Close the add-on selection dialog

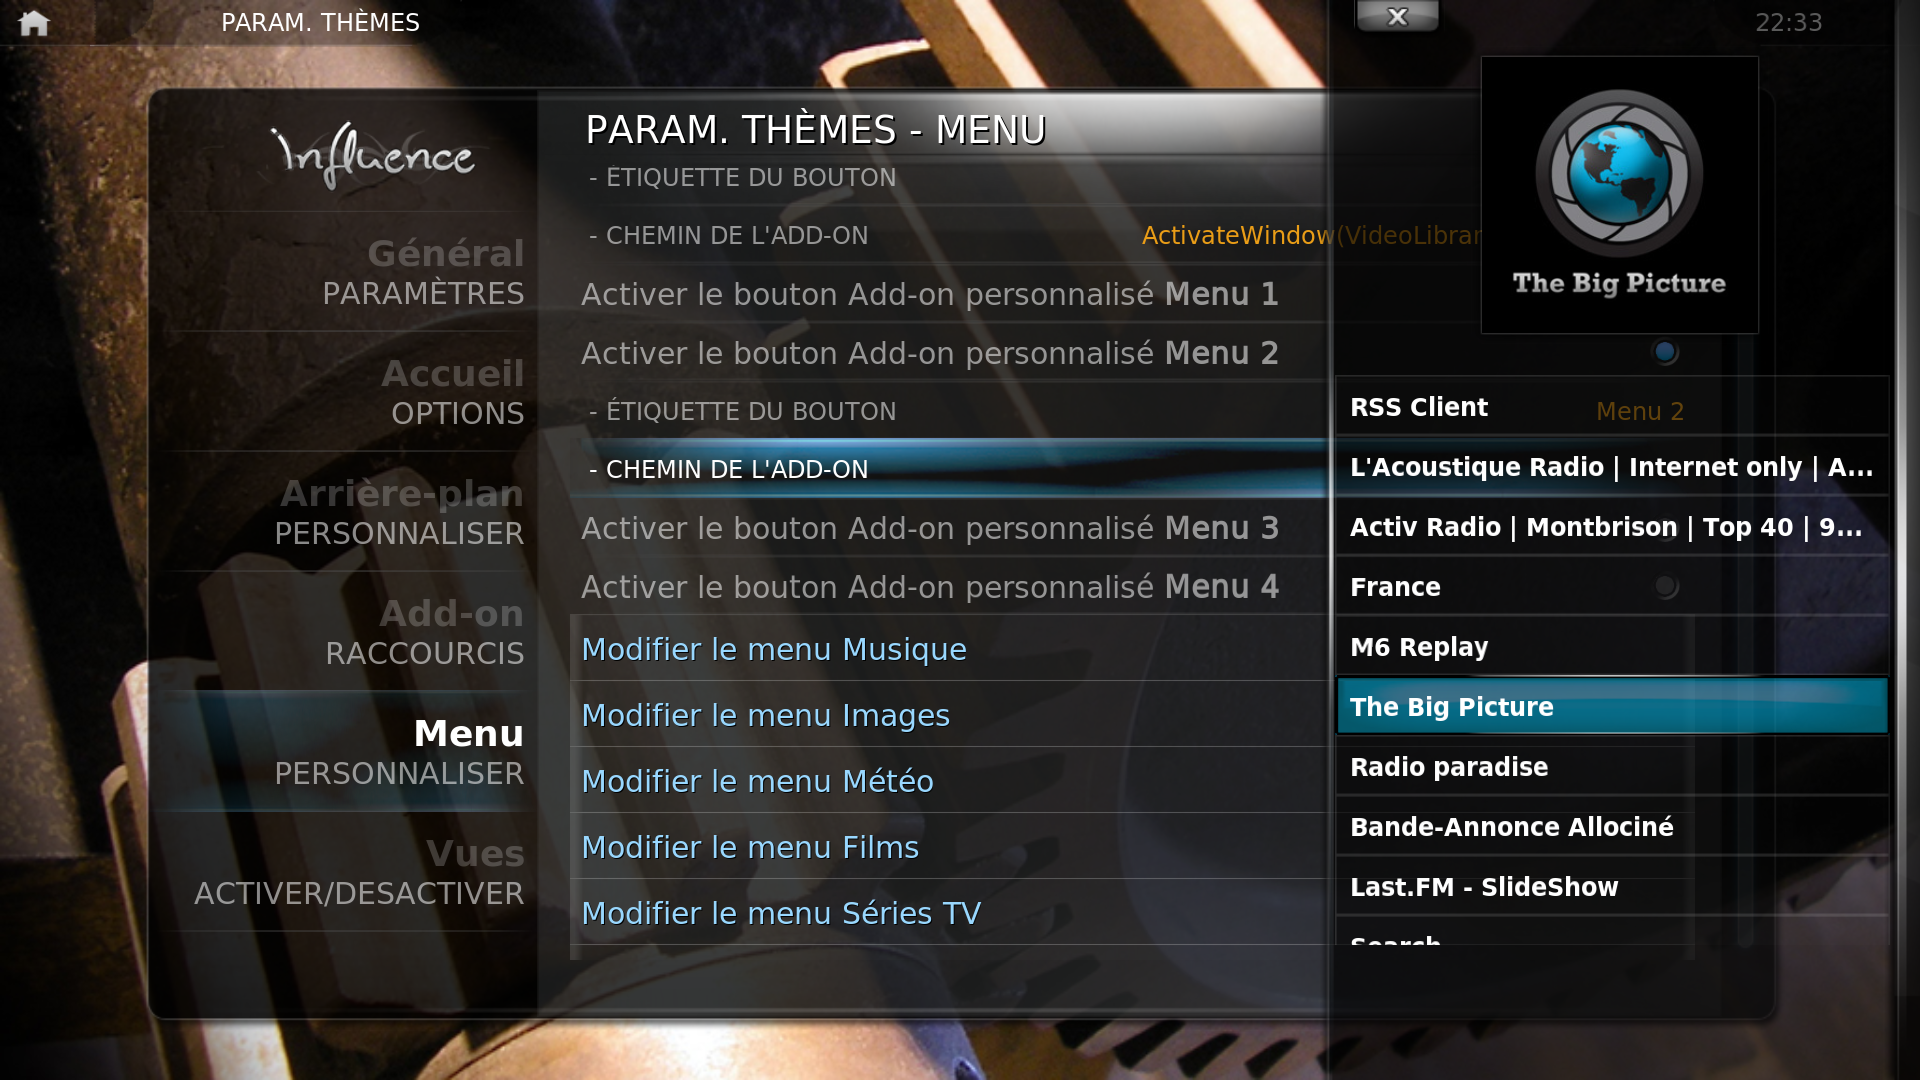(1397, 16)
